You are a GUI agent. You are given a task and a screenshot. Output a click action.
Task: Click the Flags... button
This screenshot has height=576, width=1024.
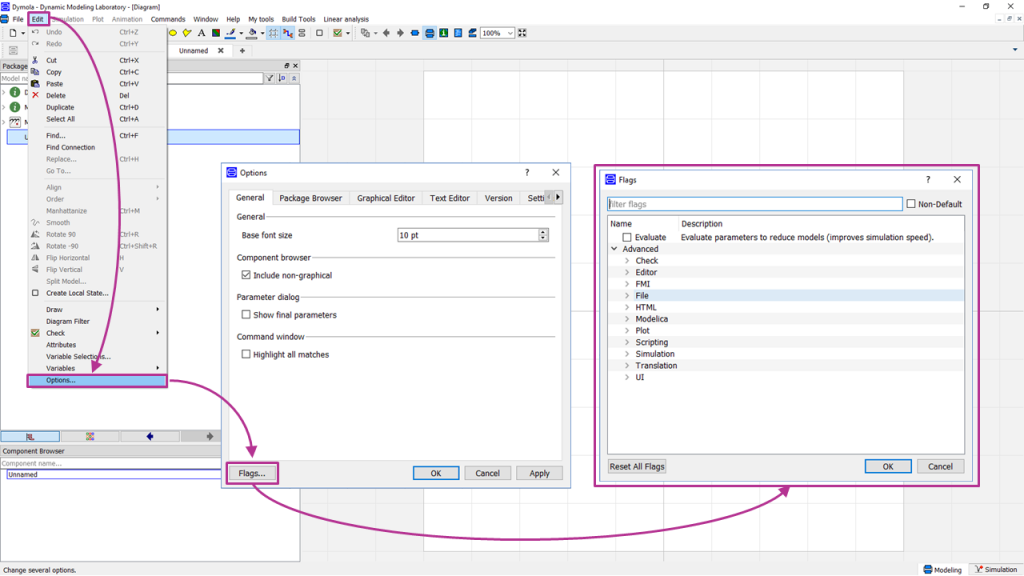[252, 473]
